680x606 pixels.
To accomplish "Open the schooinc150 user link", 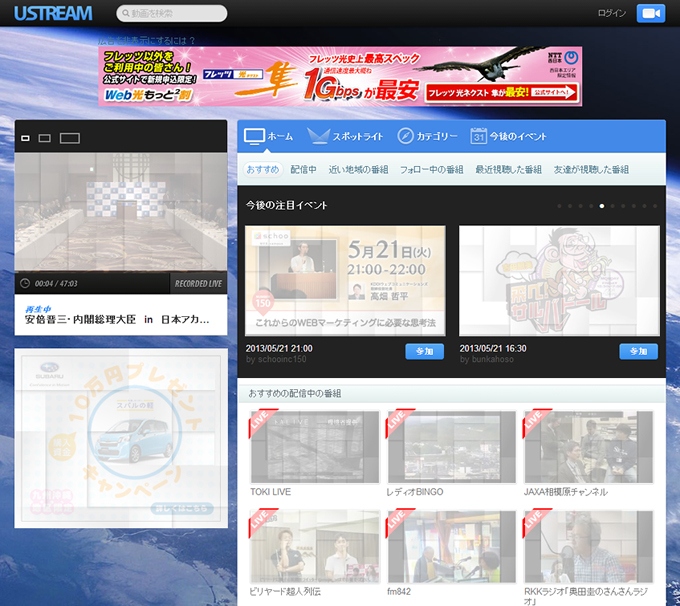I will pyautogui.click(x=281, y=360).
